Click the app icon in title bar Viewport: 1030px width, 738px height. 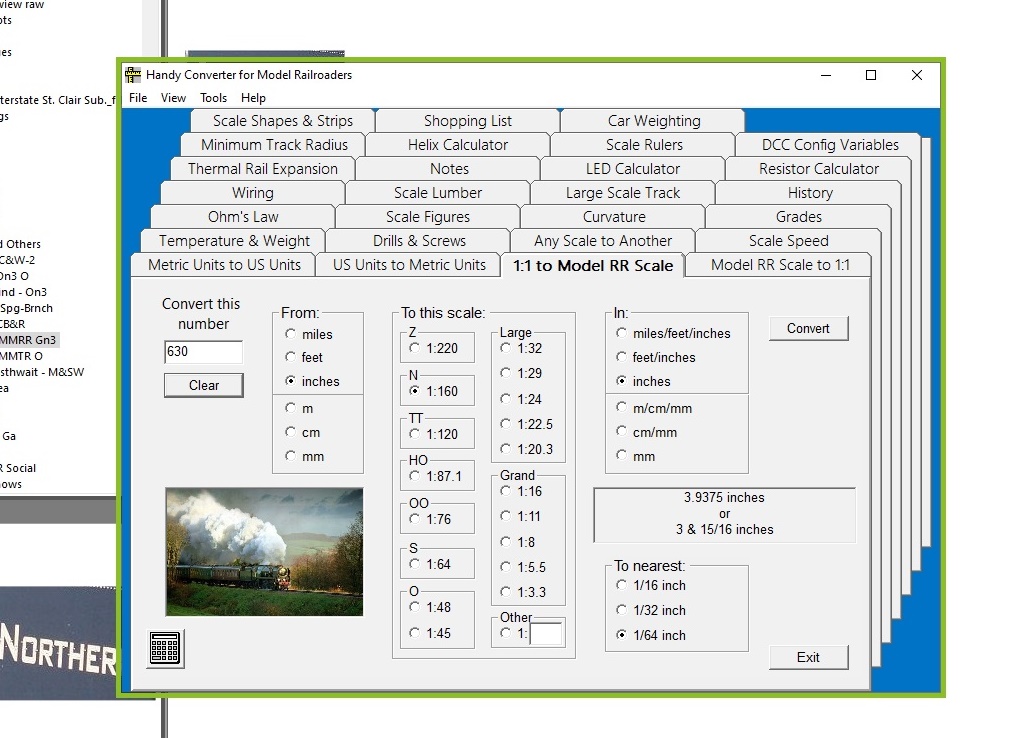point(133,75)
